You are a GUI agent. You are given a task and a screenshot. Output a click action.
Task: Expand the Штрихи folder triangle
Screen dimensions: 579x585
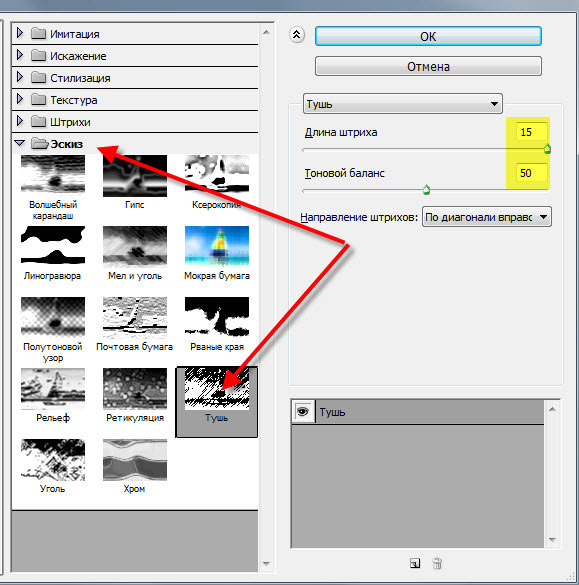point(20,121)
